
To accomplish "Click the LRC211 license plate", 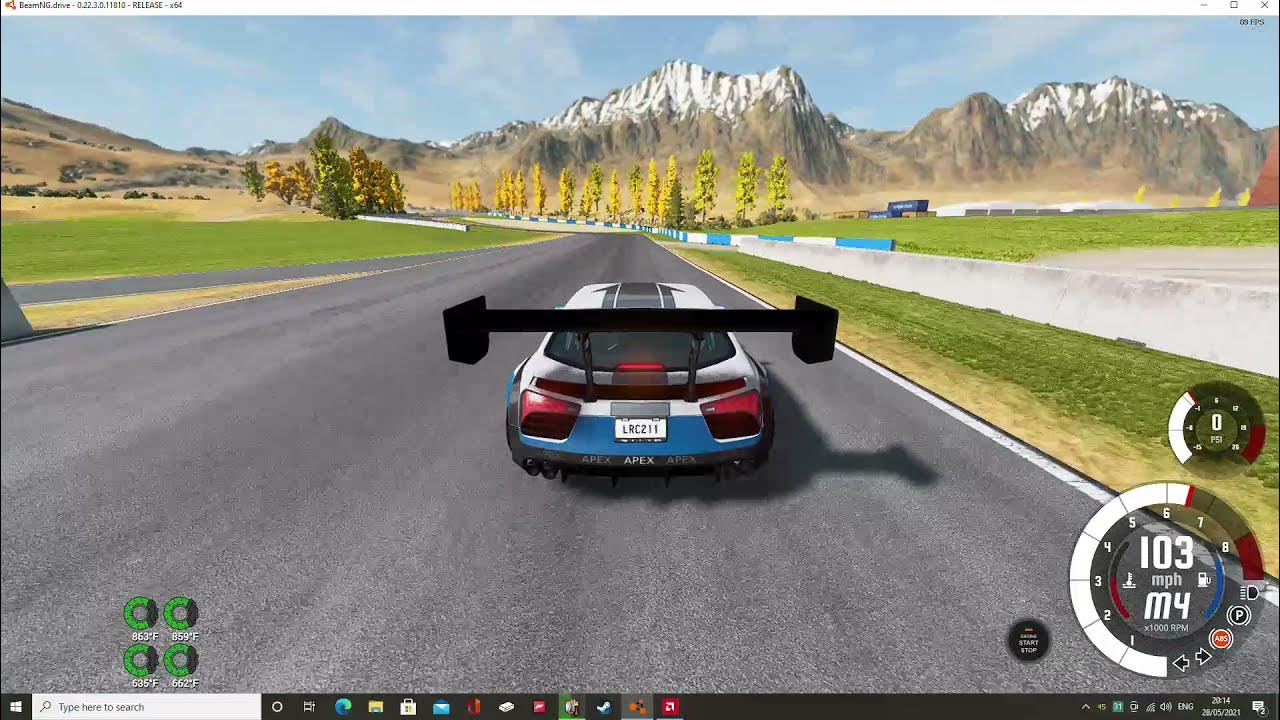I will pyautogui.click(x=640, y=429).
